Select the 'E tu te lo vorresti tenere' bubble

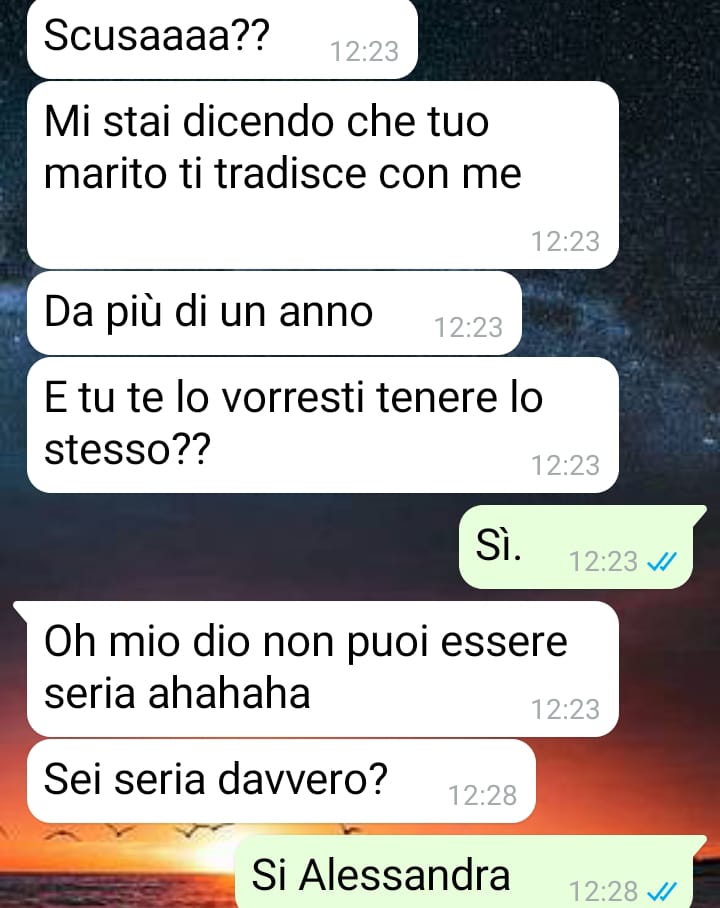click(x=323, y=425)
